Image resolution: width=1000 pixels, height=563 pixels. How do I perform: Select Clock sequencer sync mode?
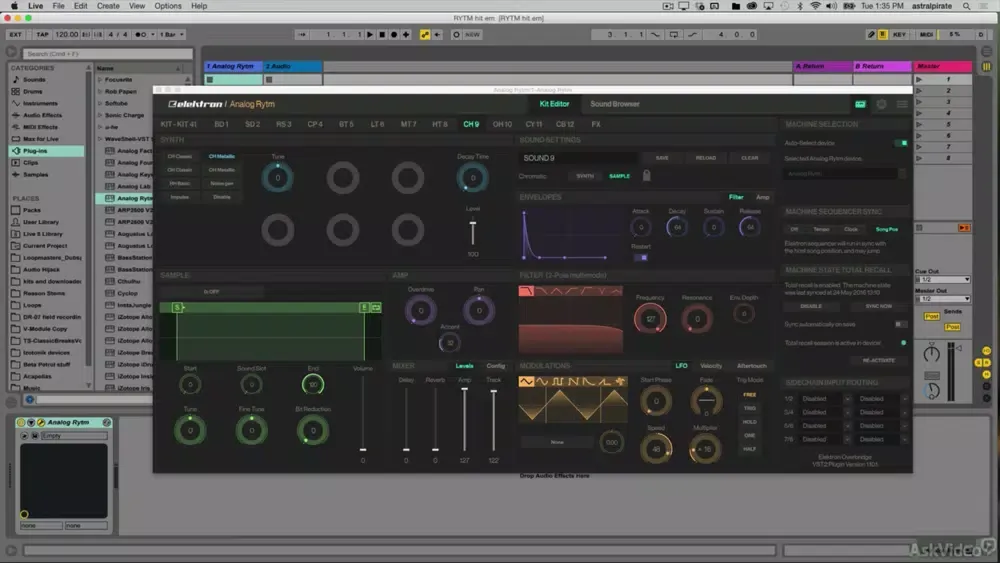coord(851,229)
